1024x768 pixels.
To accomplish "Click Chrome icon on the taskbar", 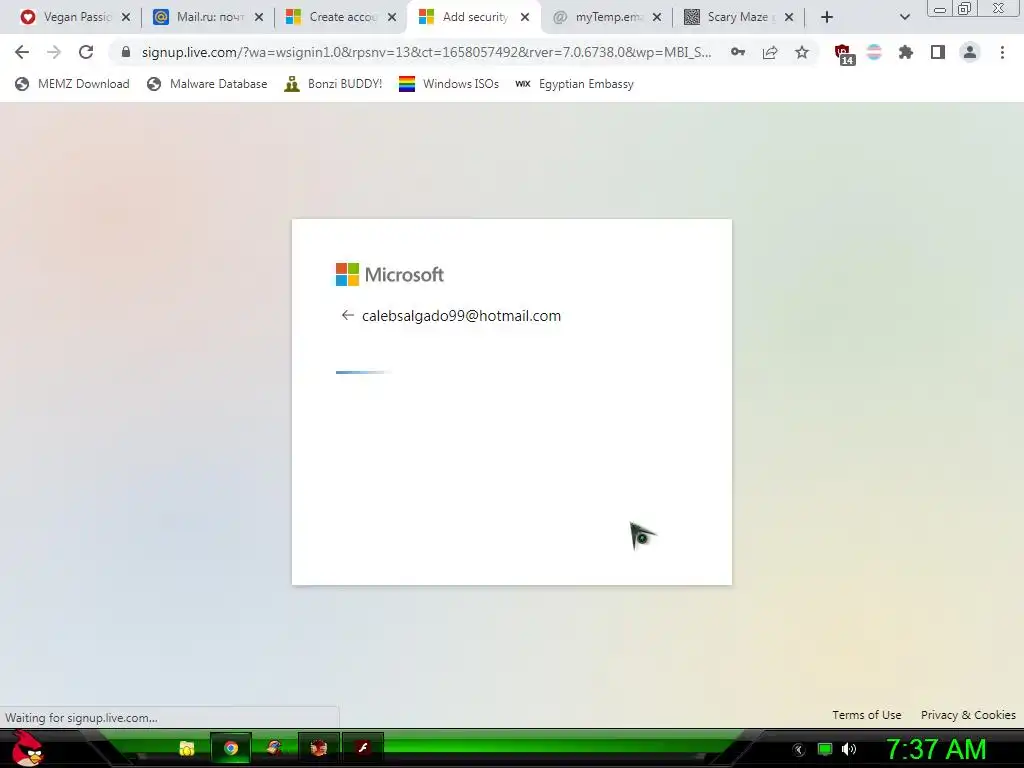I will pyautogui.click(x=231, y=748).
